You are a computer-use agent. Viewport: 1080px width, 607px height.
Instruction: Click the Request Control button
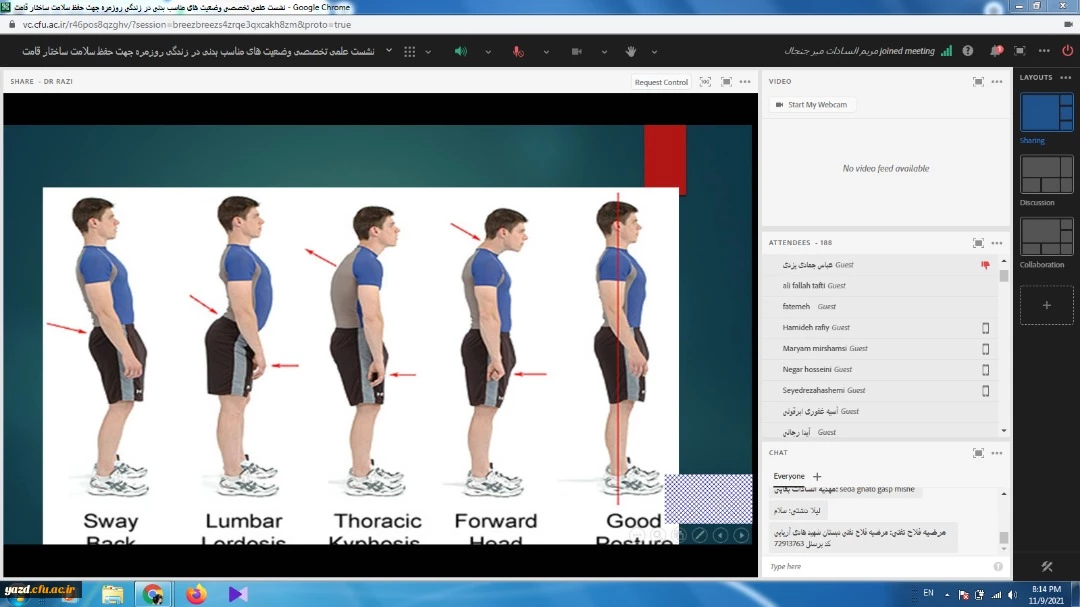pyautogui.click(x=661, y=82)
